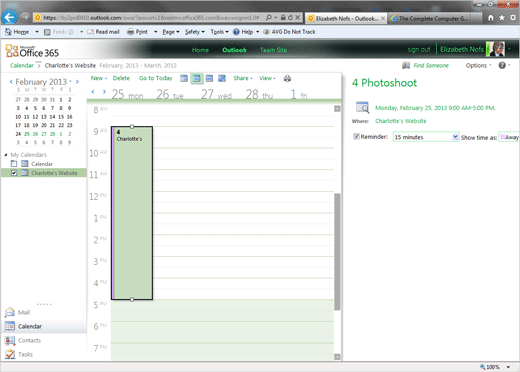
Task: Open Show time as Away dropdown
Action: tap(509, 137)
